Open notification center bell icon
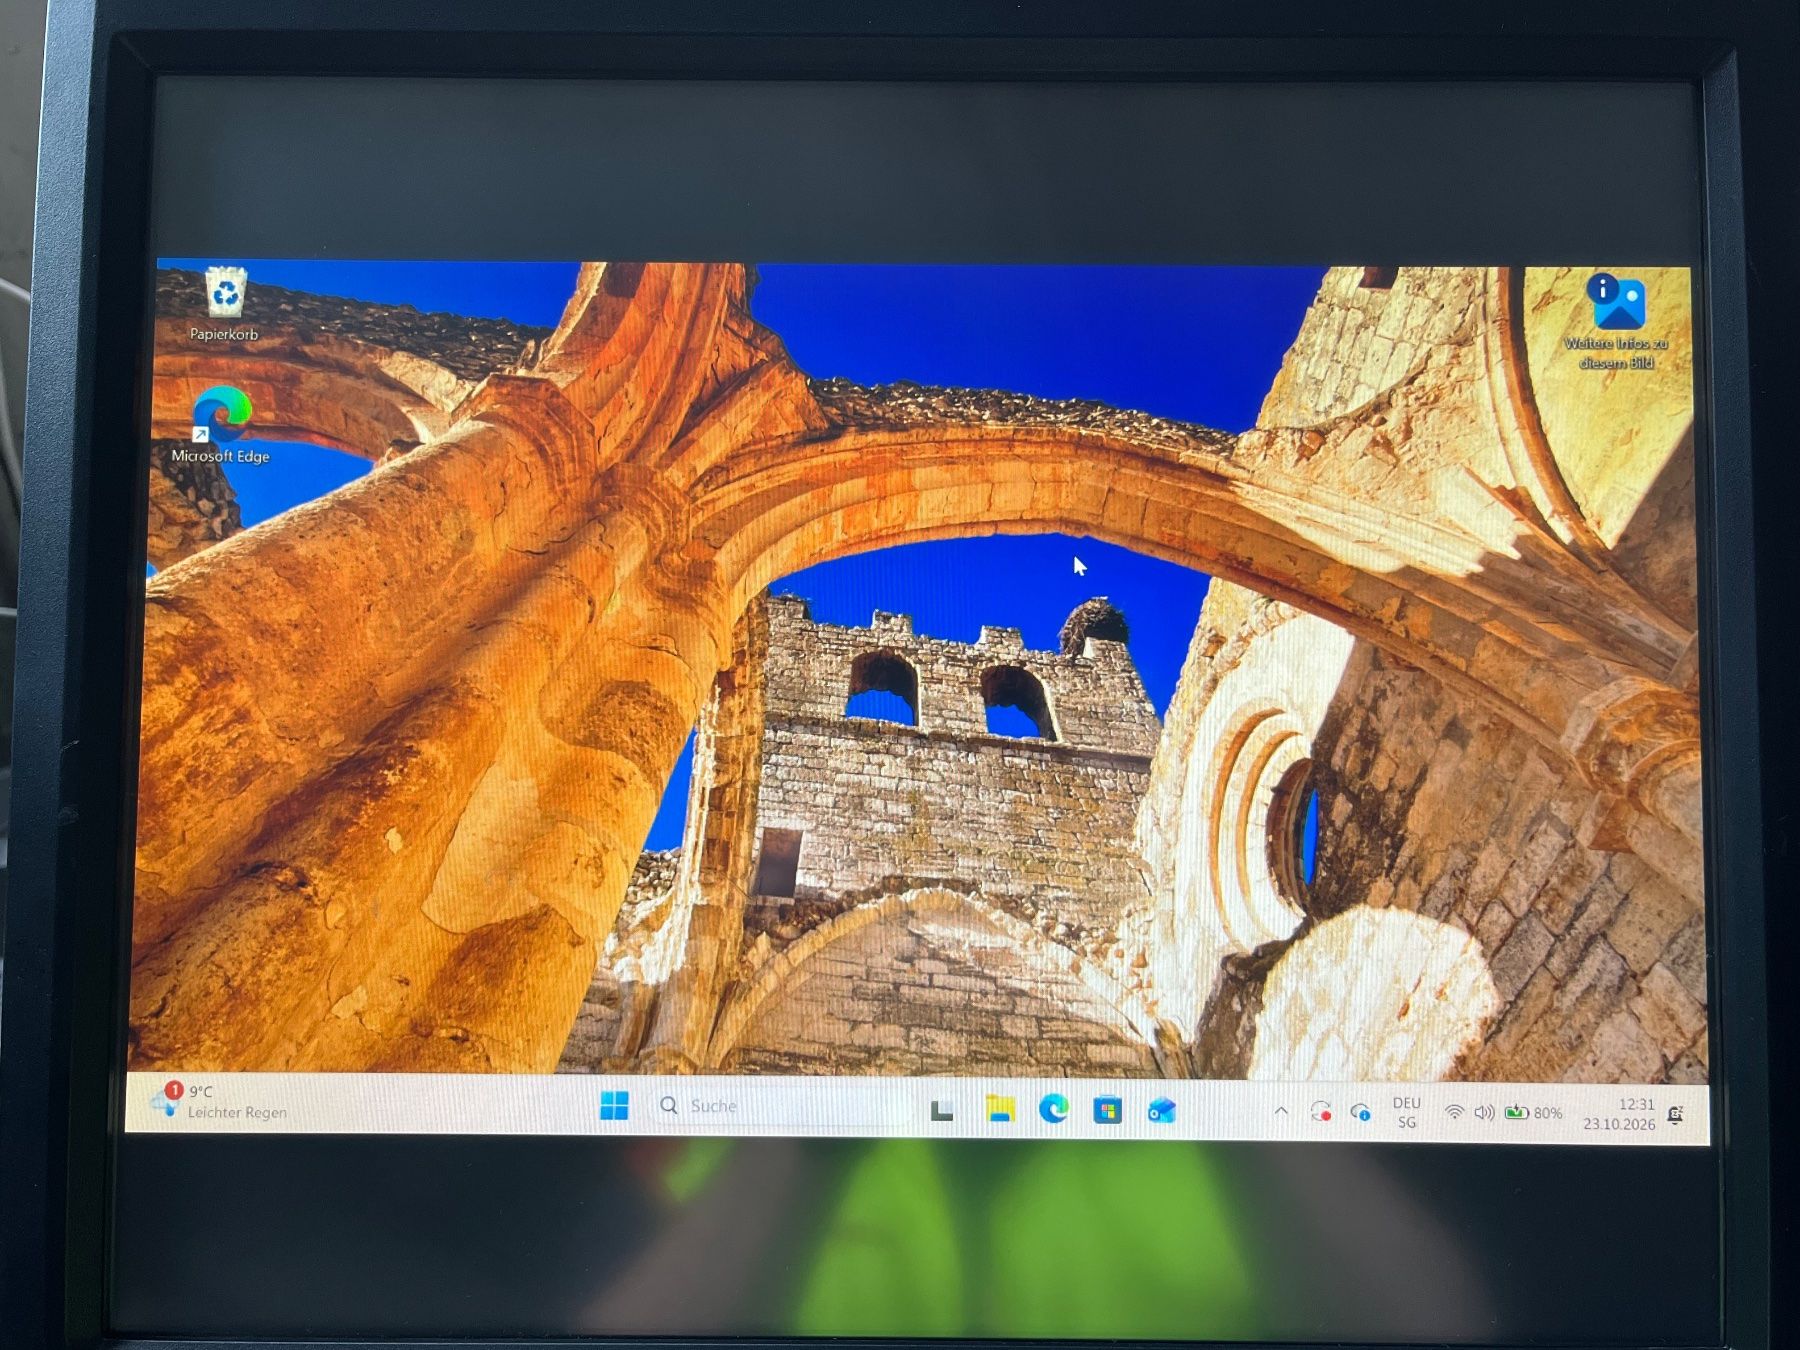This screenshot has height=1350, width=1800. (1676, 1115)
